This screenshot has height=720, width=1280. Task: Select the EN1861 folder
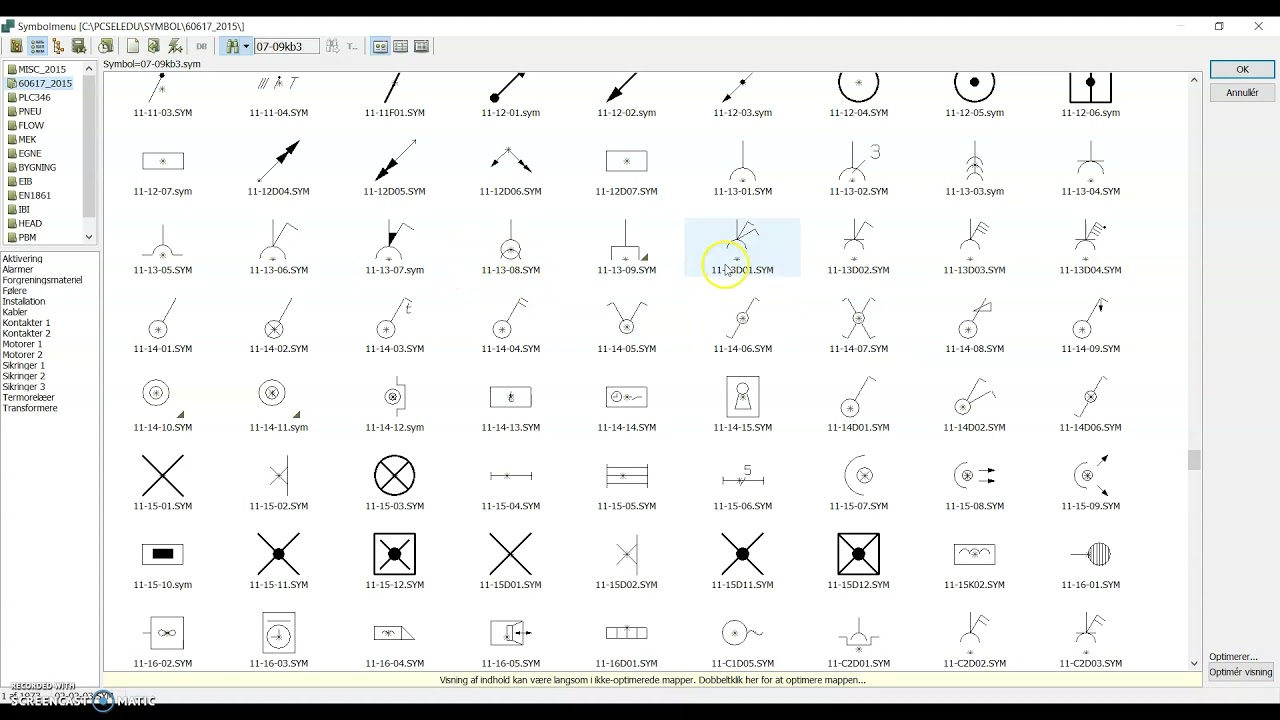pyautogui.click(x=34, y=195)
